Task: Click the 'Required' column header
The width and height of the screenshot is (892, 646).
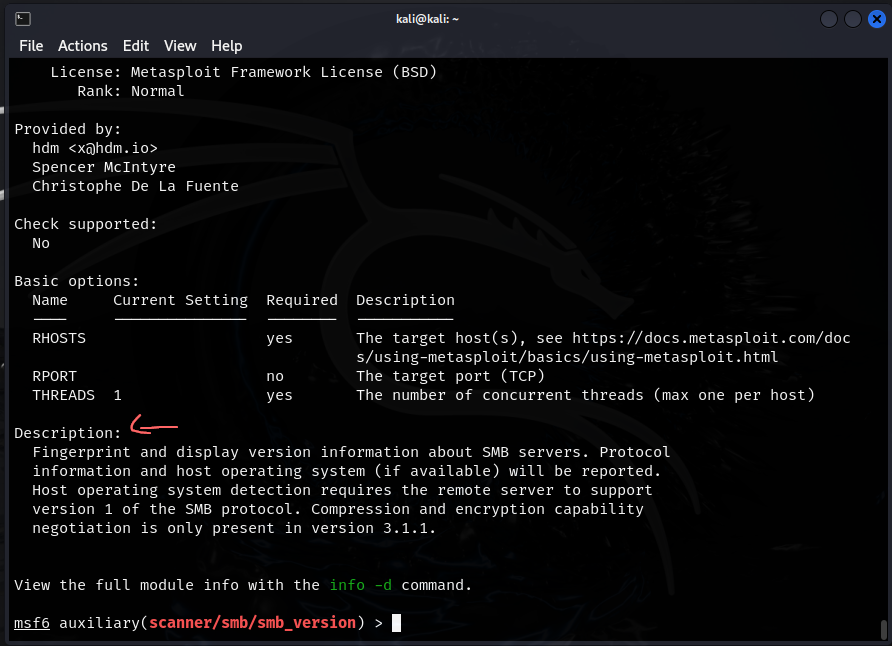Action: [x=302, y=300]
